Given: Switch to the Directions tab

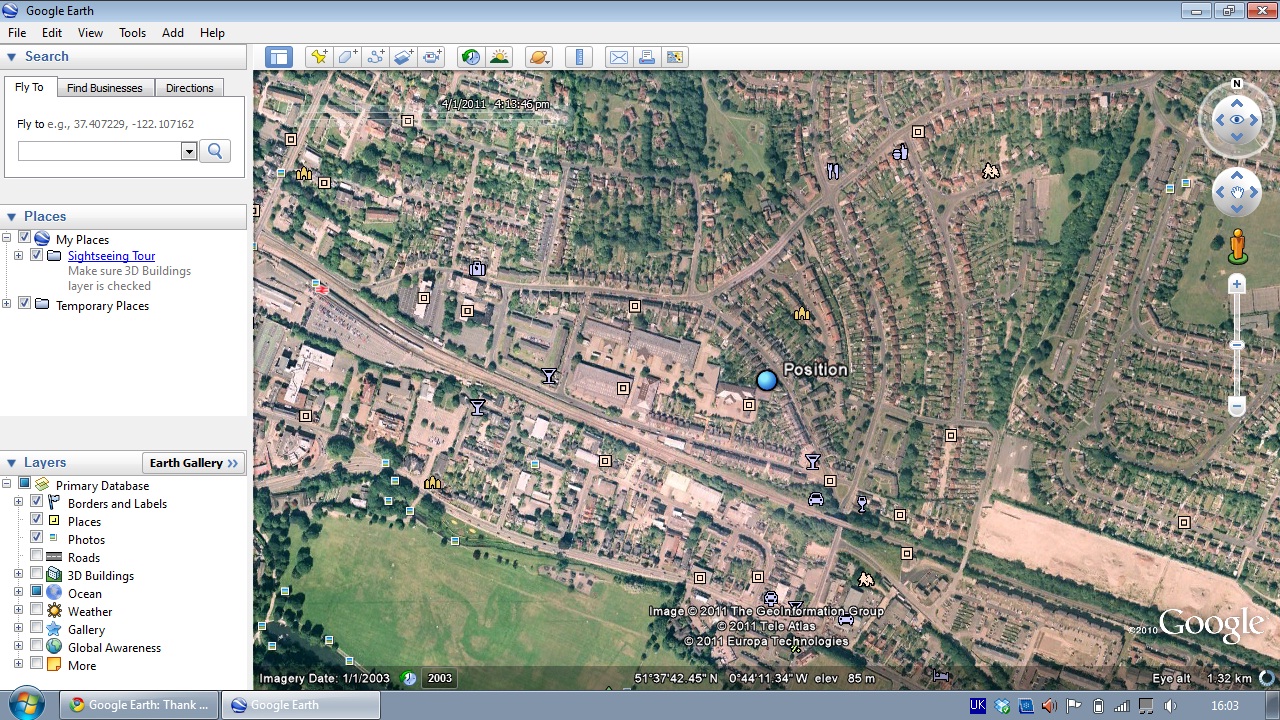Looking at the screenshot, I should [x=189, y=88].
